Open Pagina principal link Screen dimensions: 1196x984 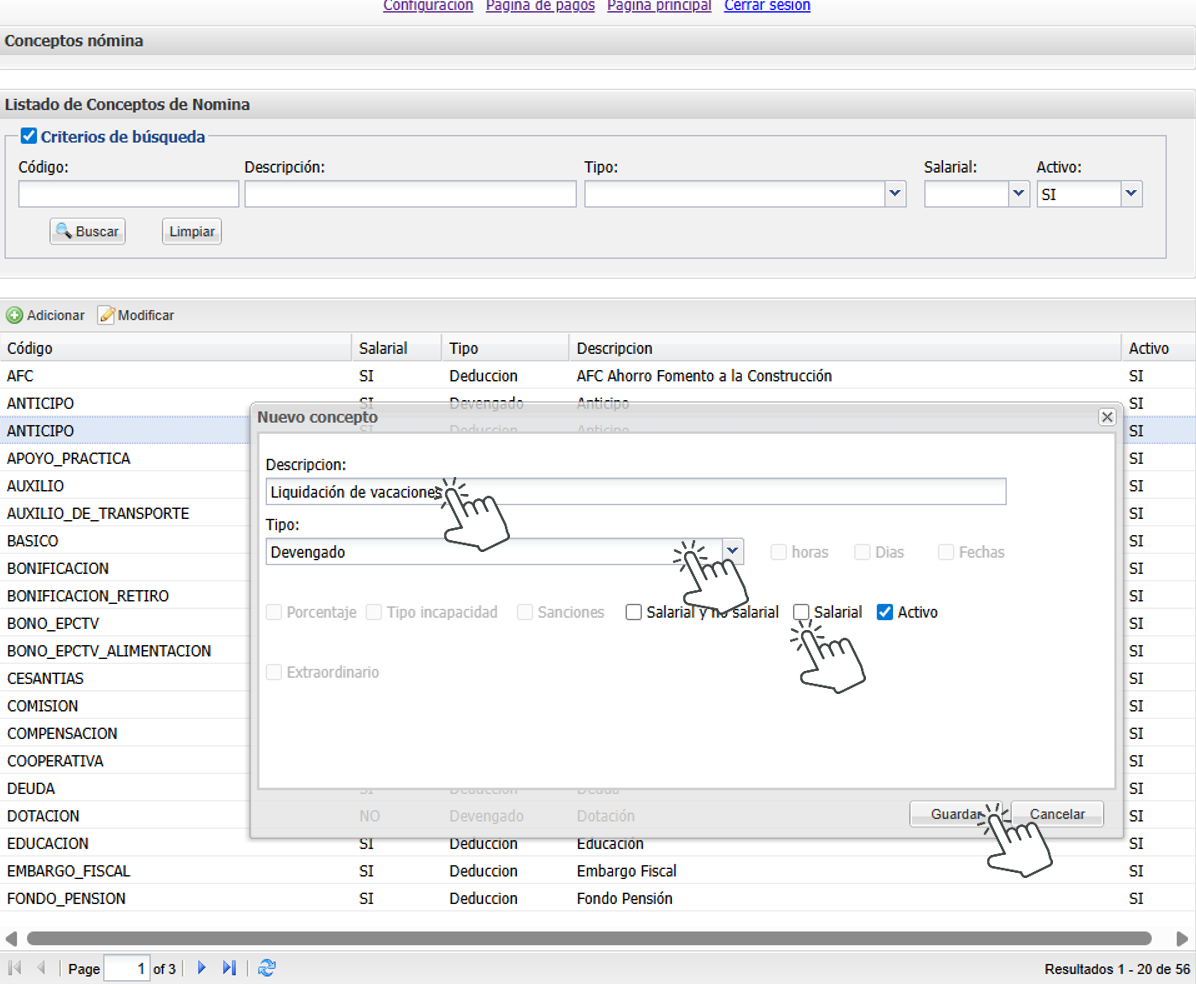(659, 6)
